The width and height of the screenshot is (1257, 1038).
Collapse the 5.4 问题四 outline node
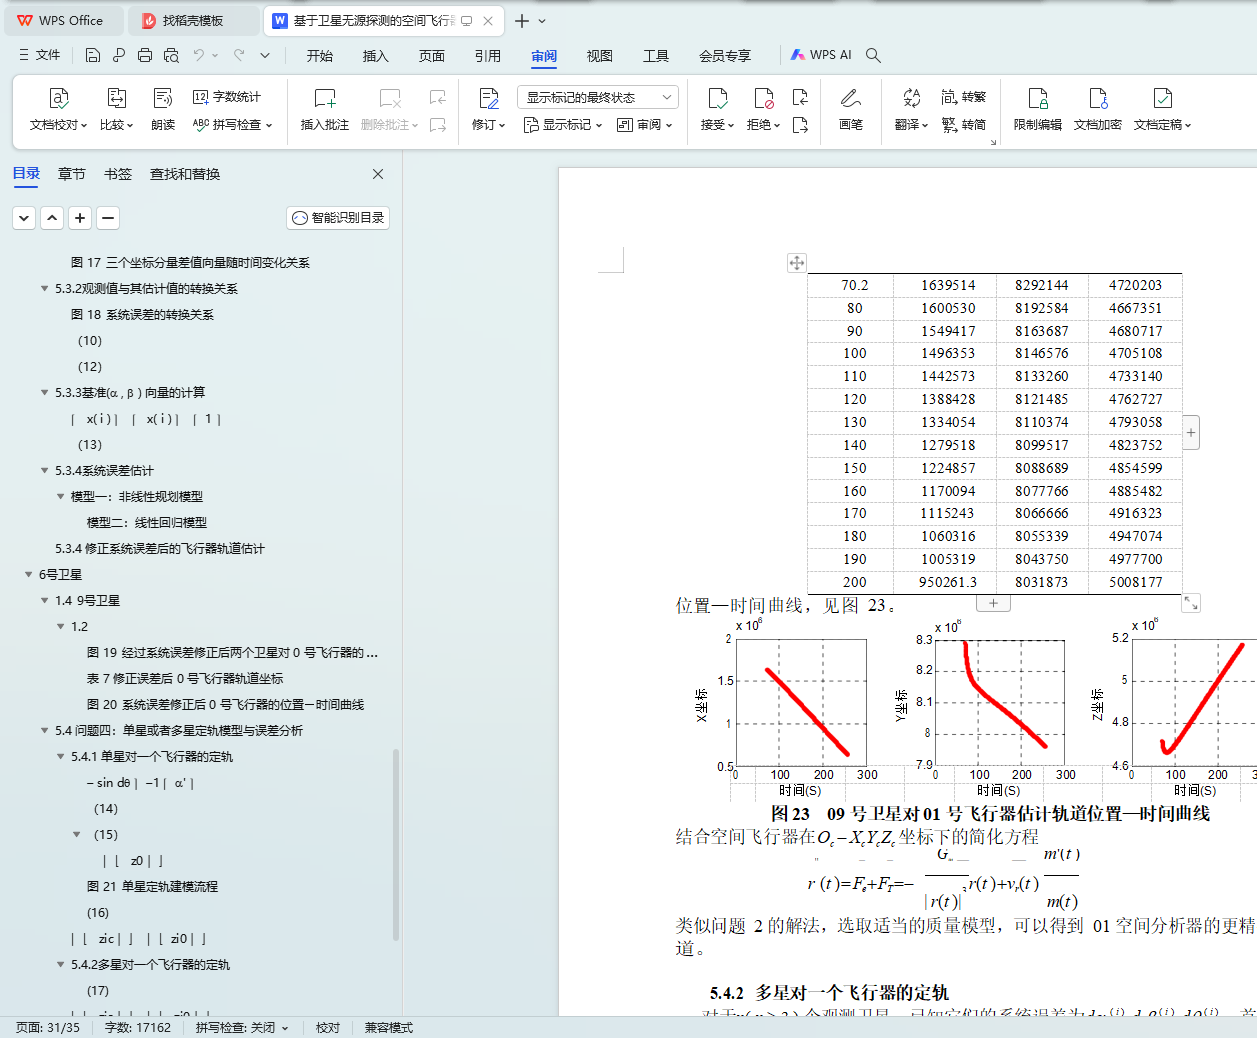(x=44, y=730)
